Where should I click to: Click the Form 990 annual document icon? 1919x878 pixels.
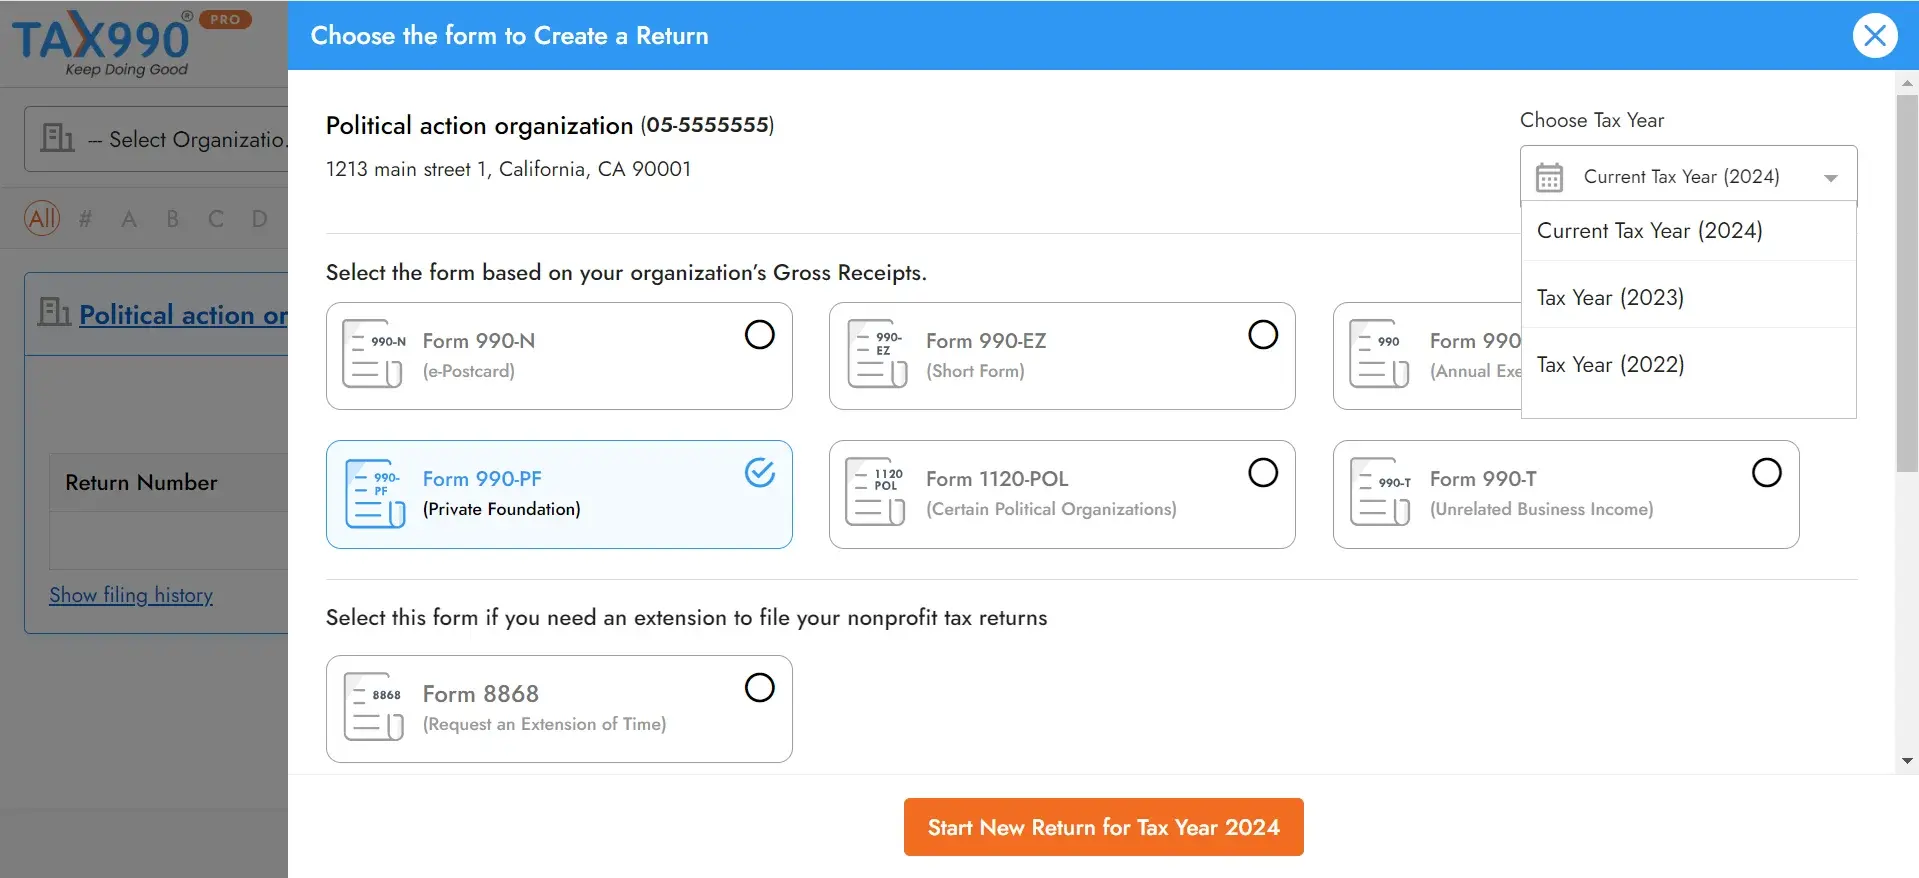coord(1380,354)
